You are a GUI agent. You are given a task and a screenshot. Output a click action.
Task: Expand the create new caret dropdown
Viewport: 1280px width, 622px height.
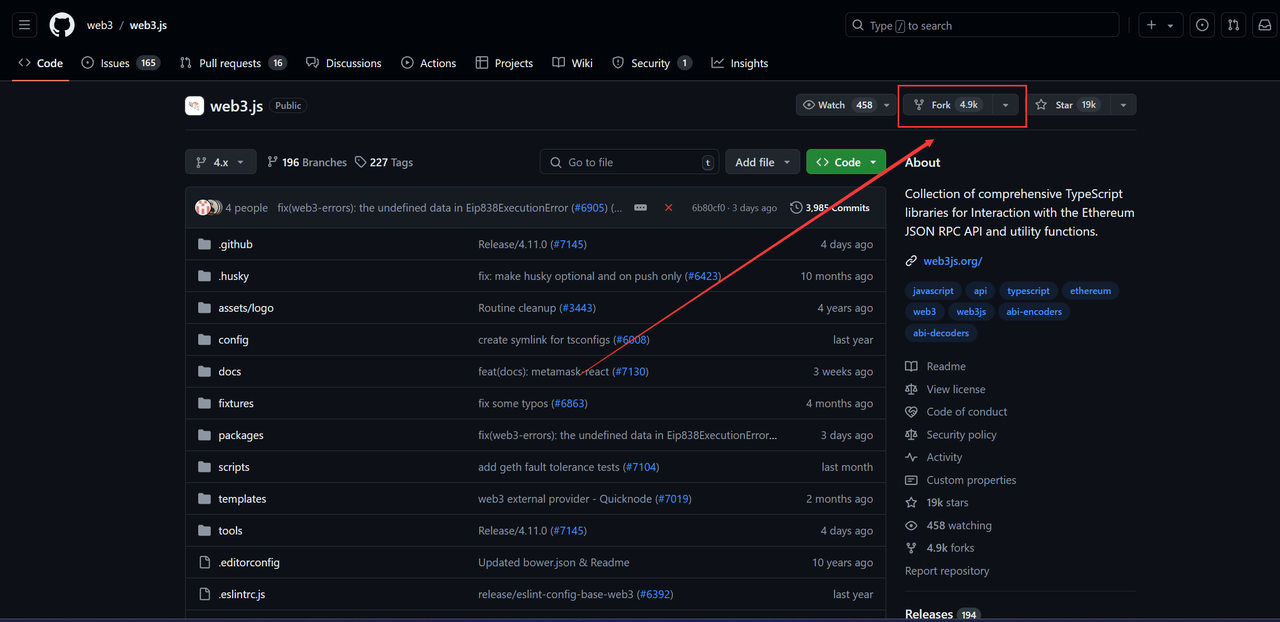click(x=1171, y=25)
